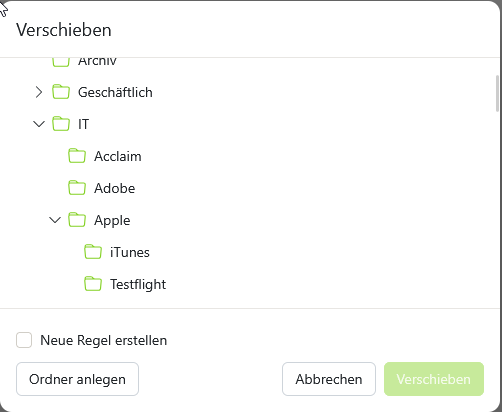
Task: Click the Ordner anlegen button
Action: click(77, 379)
